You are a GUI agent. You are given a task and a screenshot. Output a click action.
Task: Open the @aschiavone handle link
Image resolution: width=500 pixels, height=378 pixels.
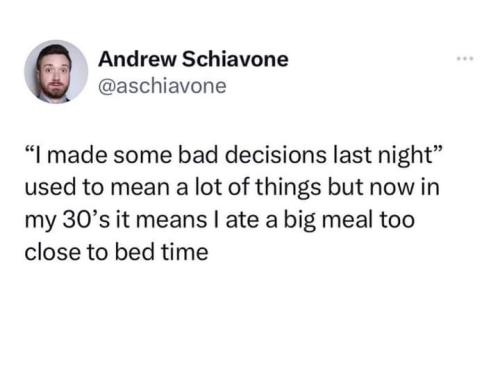click(162, 86)
